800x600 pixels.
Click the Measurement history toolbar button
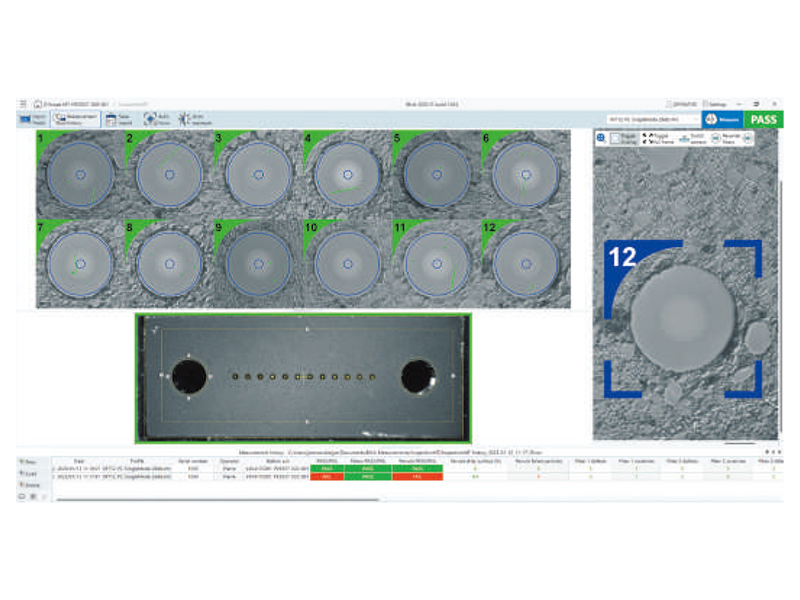pos(76,118)
